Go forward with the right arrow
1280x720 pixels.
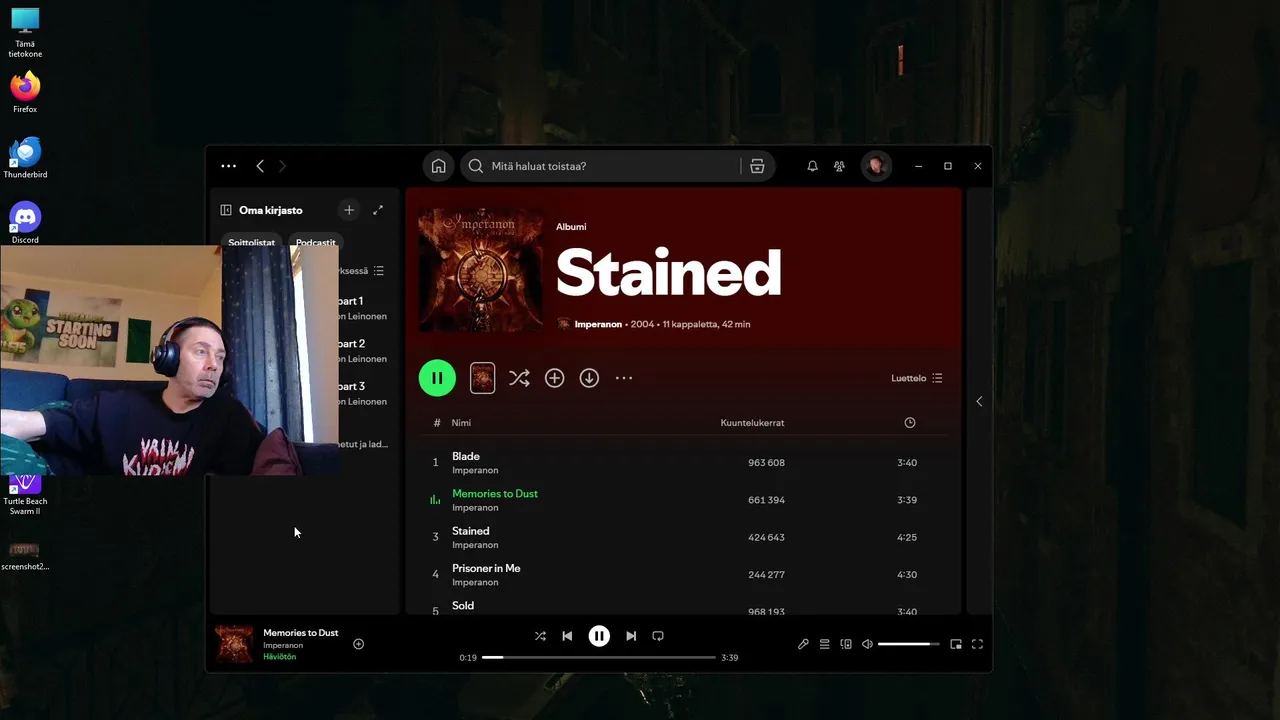tap(282, 166)
